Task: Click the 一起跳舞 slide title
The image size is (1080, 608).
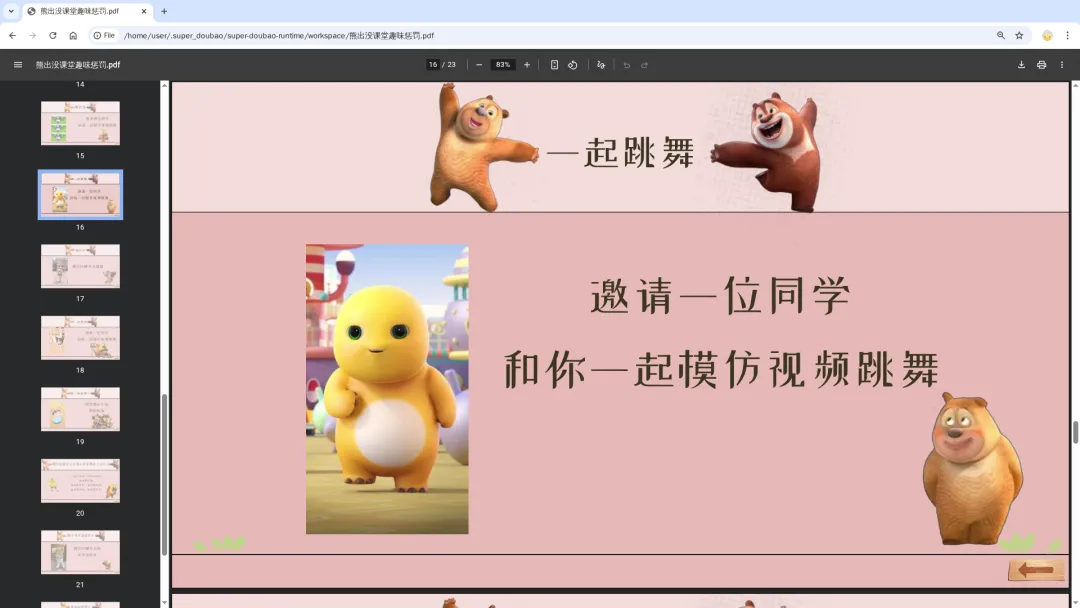Action: [x=620, y=152]
